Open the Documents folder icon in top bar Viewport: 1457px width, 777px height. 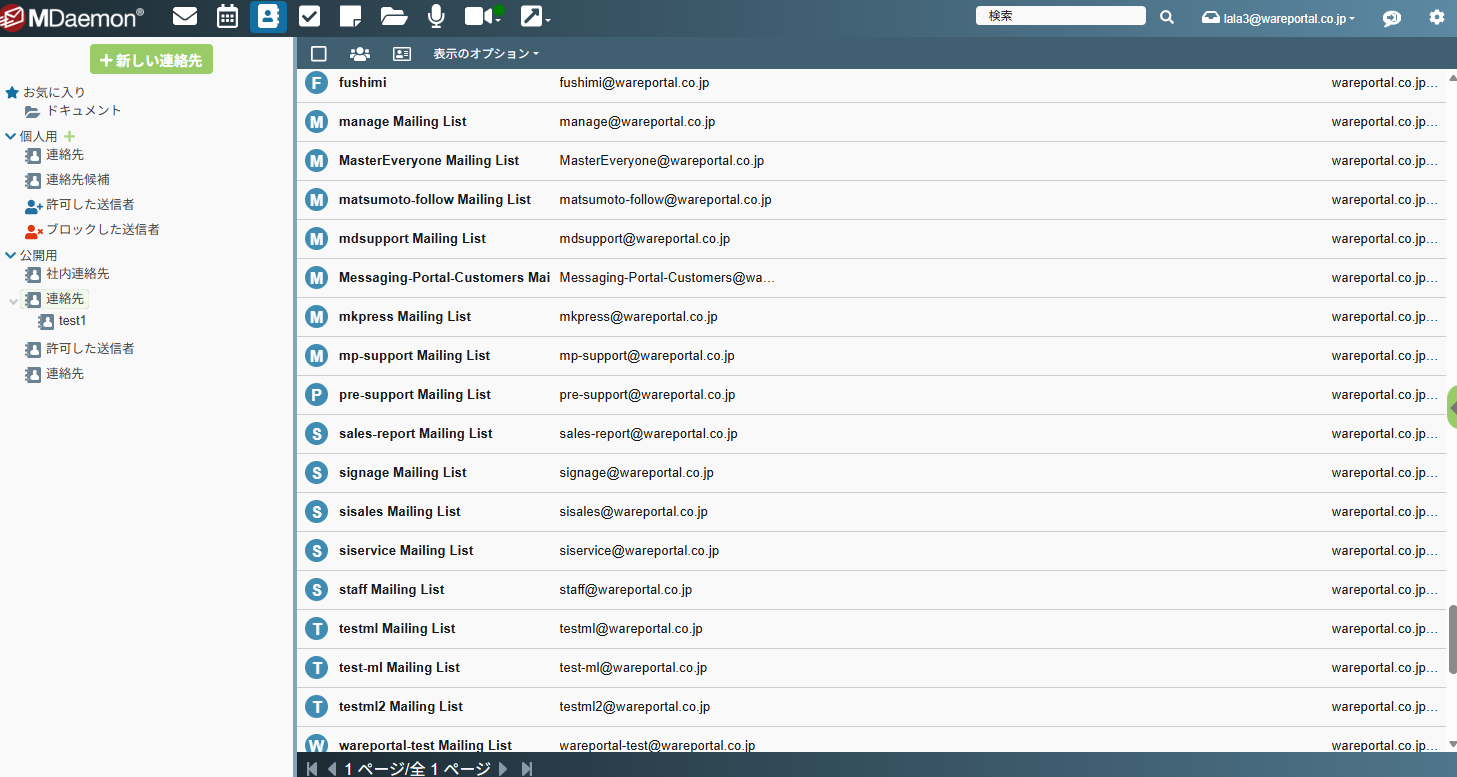pos(394,16)
